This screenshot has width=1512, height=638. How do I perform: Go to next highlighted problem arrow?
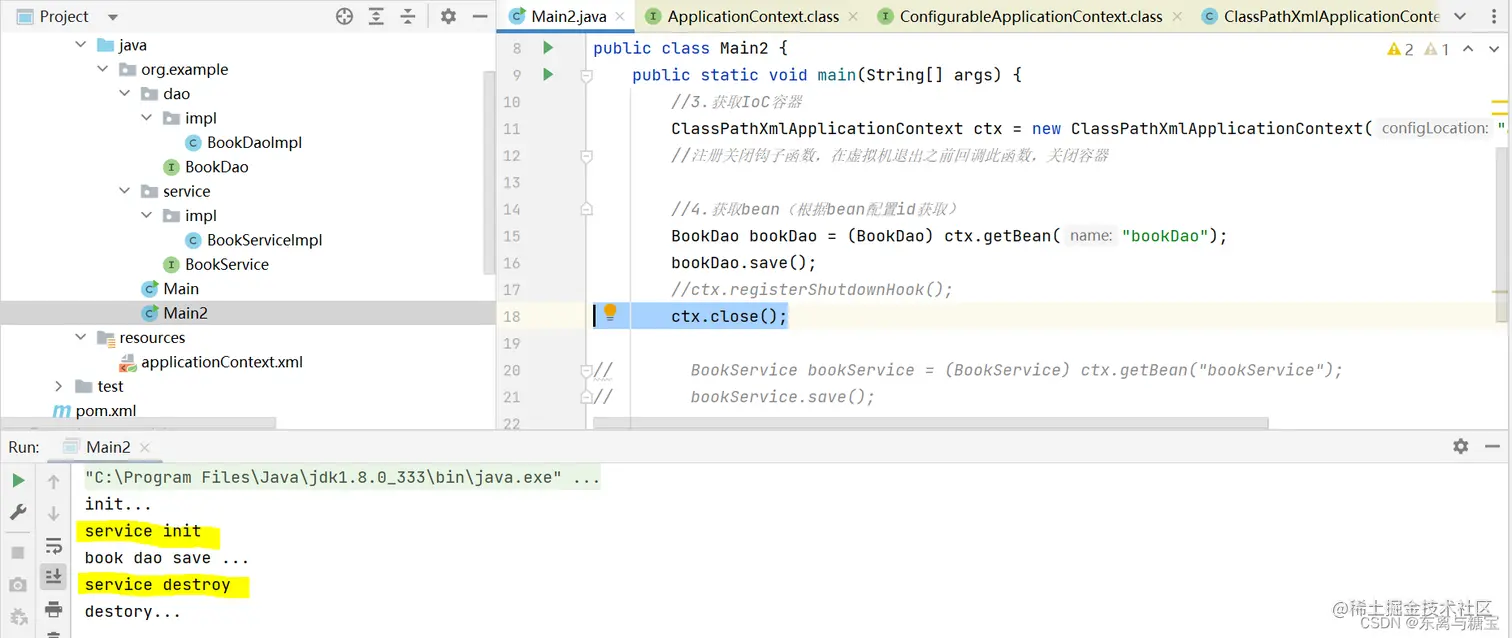click(1493, 48)
